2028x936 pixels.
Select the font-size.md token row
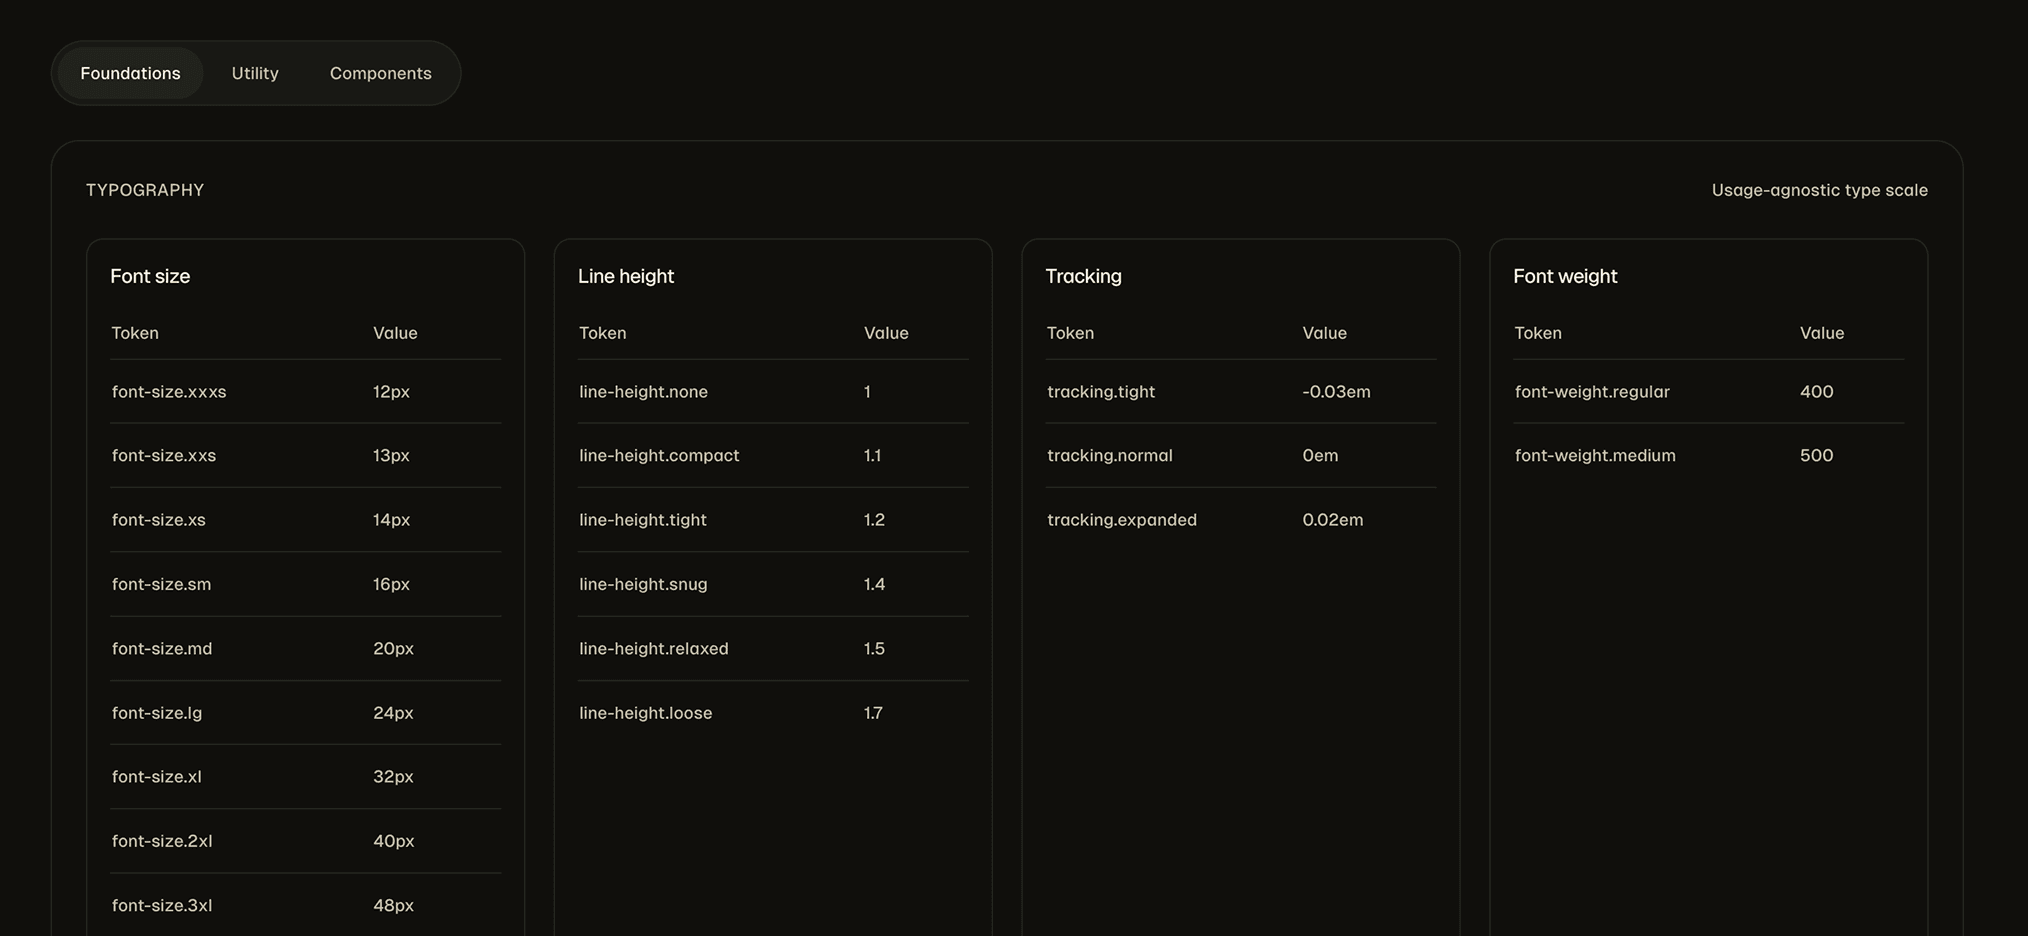161,648
